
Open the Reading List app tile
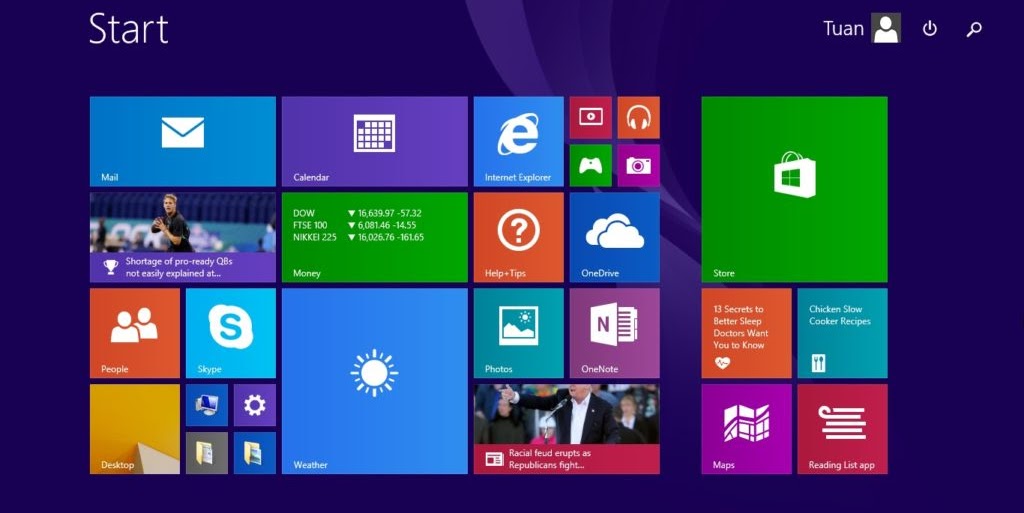pos(842,429)
